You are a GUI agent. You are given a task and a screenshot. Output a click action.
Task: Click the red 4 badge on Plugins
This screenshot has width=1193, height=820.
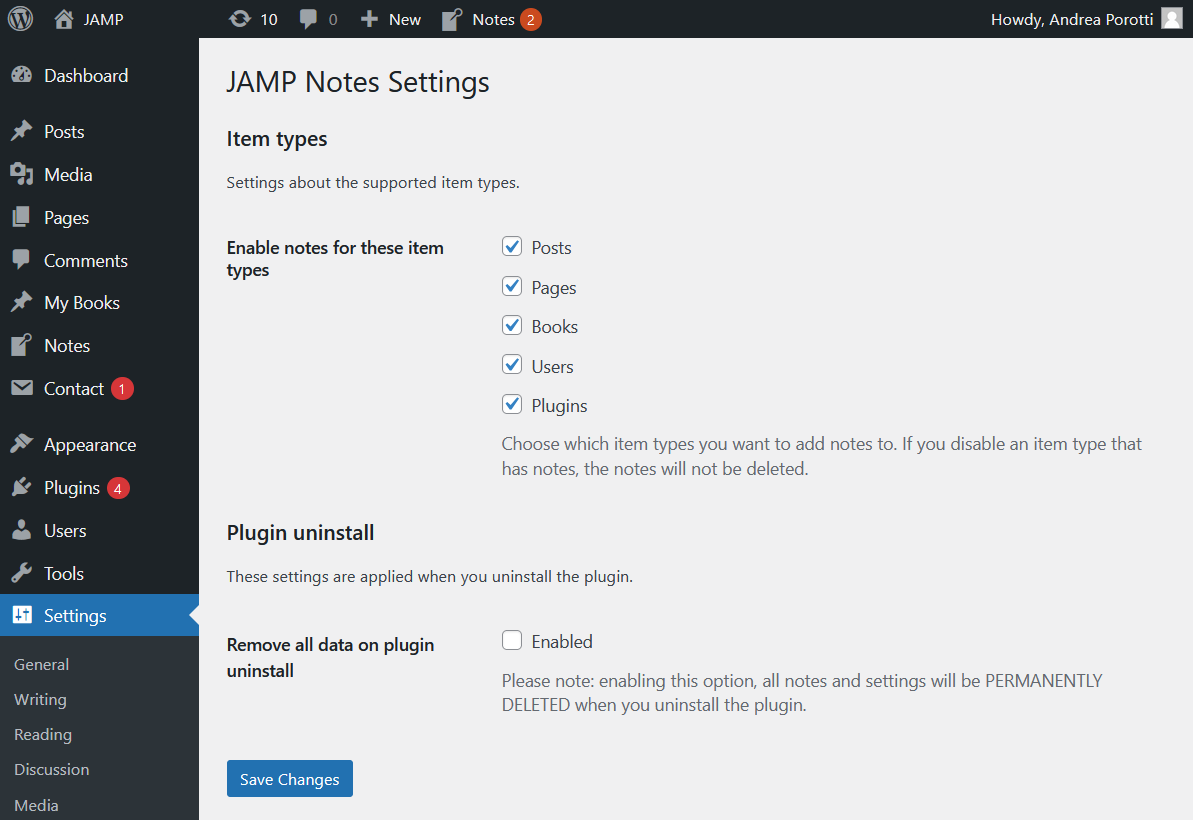pyautogui.click(x=118, y=488)
